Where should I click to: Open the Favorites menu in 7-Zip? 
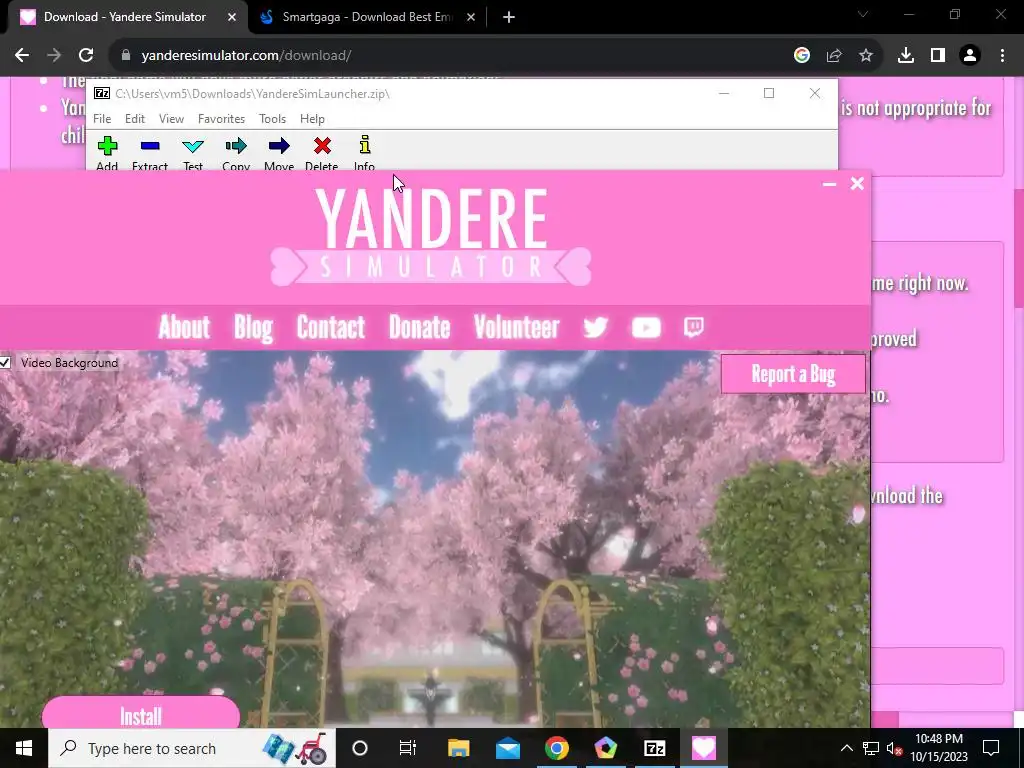221,119
